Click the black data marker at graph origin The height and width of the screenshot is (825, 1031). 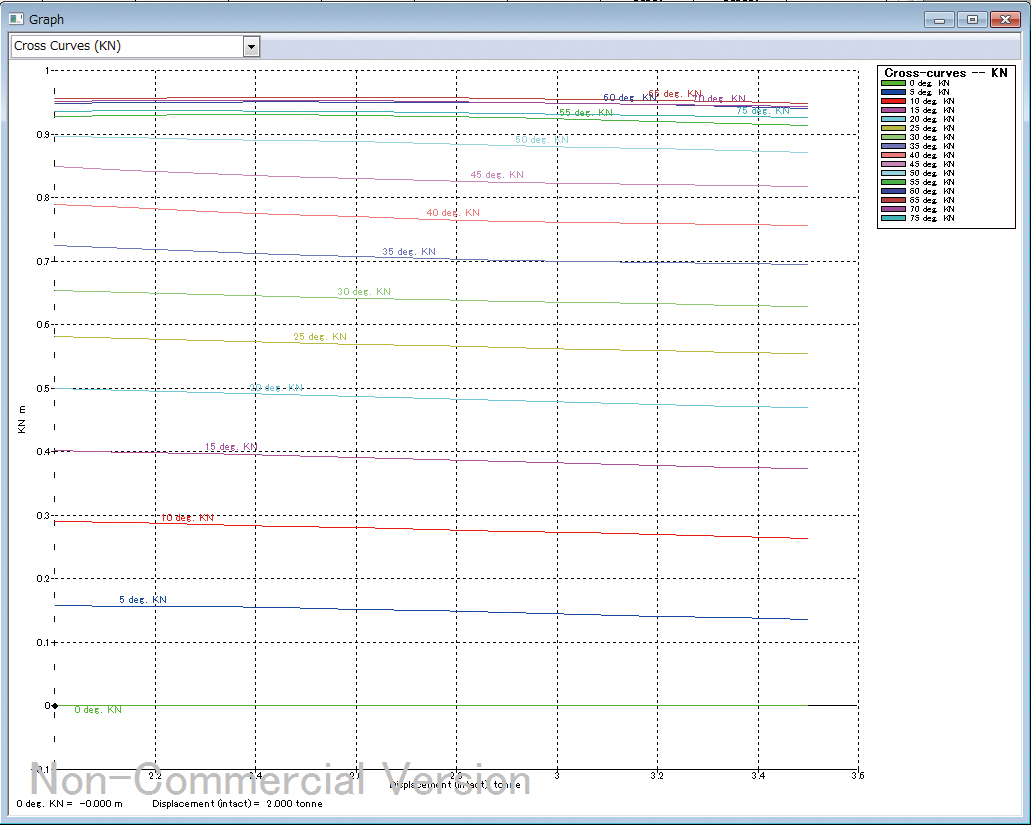[x=55, y=706]
